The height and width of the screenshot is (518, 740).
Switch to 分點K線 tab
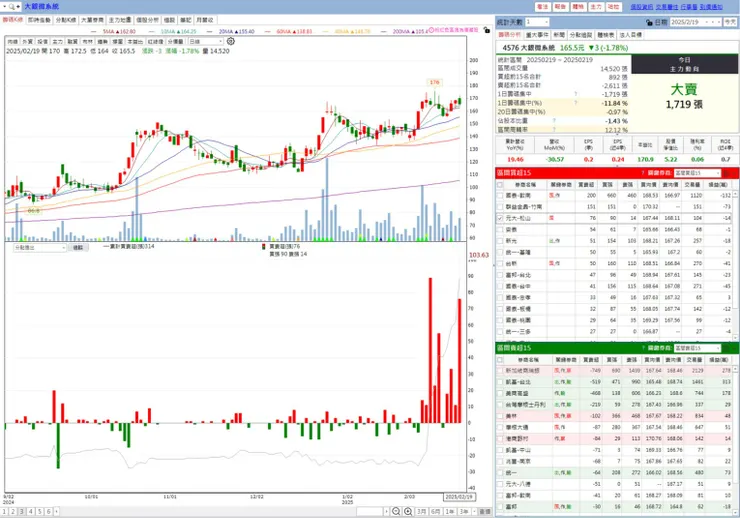pyautogui.click(x=66, y=20)
